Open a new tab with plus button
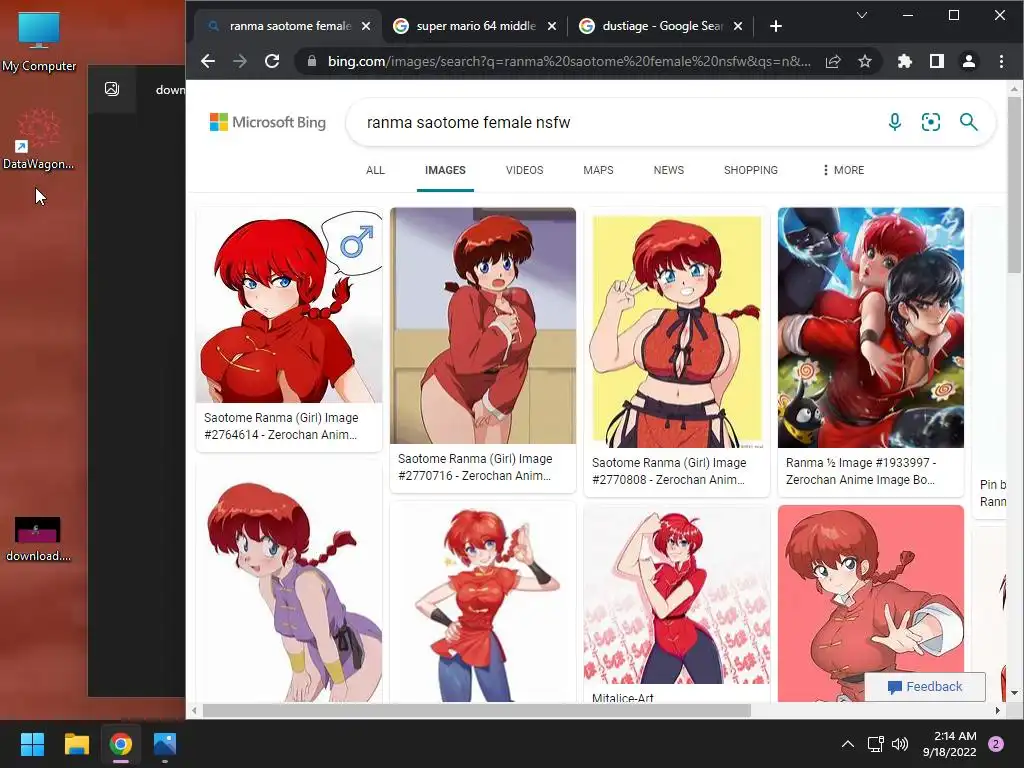Image resolution: width=1024 pixels, height=768 pixels. (775, 26)
